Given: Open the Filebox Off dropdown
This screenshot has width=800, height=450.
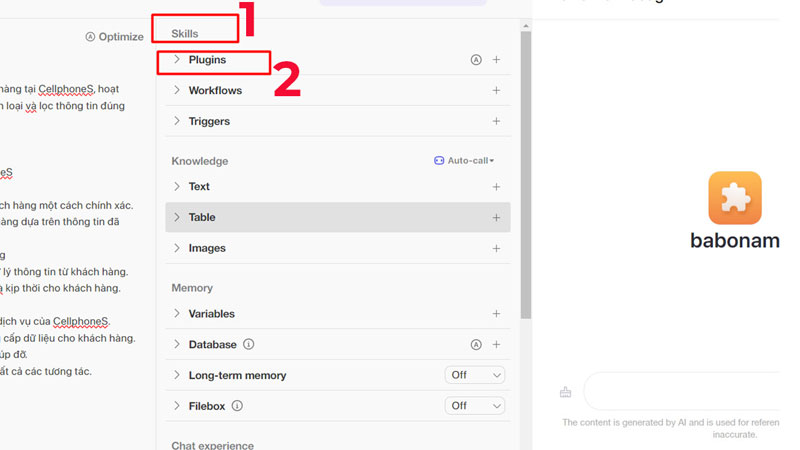Looking at the screenshot, I should (475, 406).
